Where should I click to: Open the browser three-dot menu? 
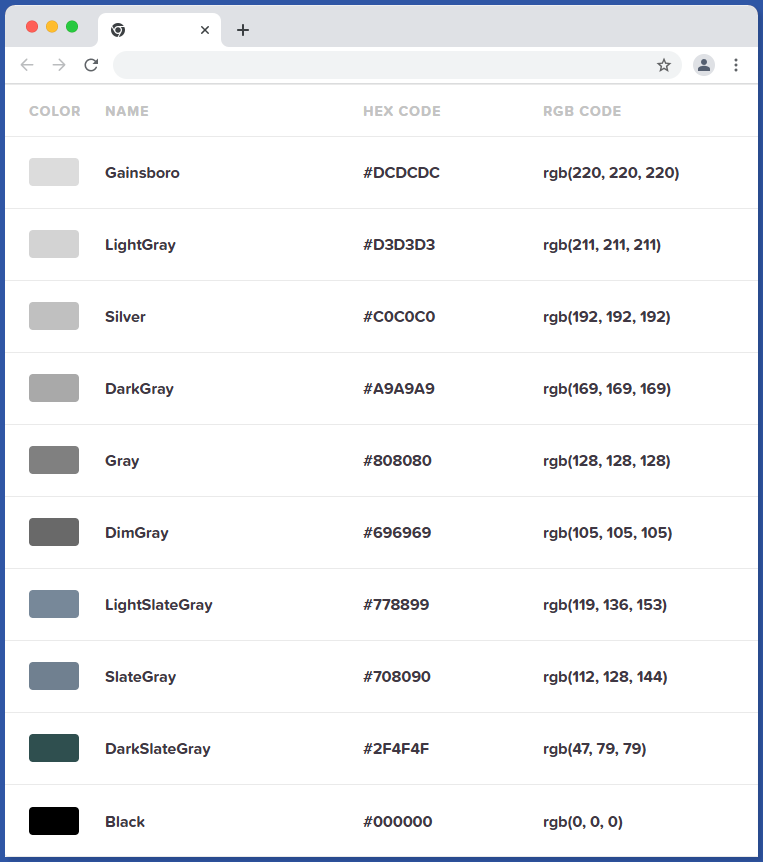(736, 65)
